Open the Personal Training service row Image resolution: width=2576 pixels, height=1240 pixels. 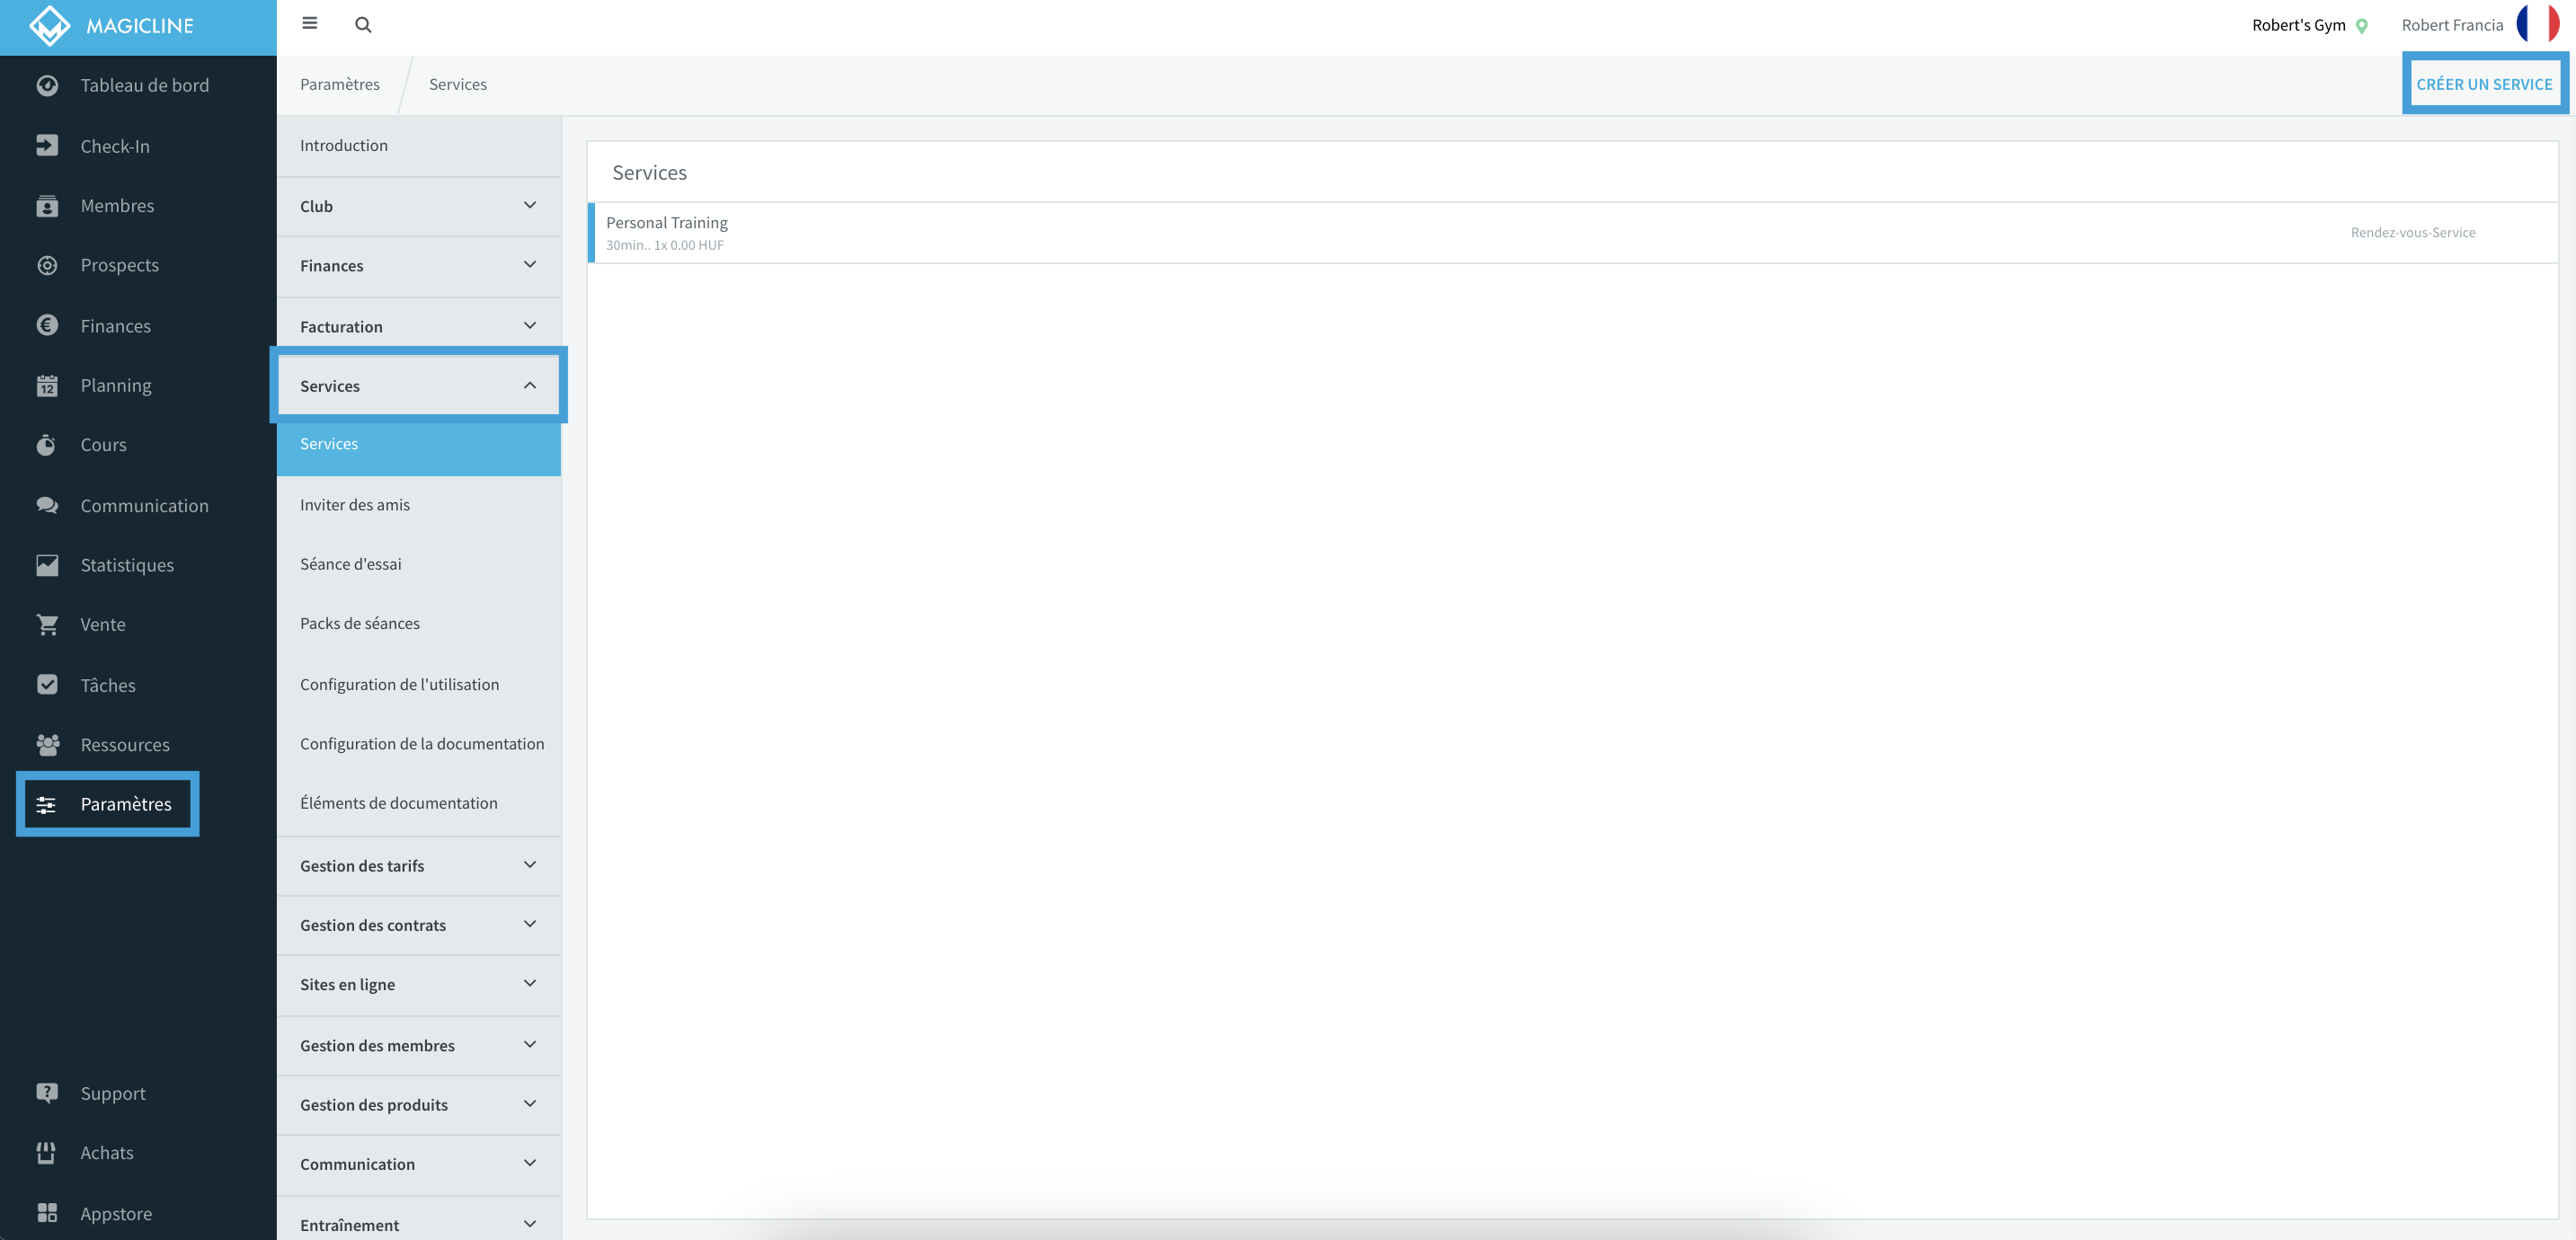click(1572, 233)
